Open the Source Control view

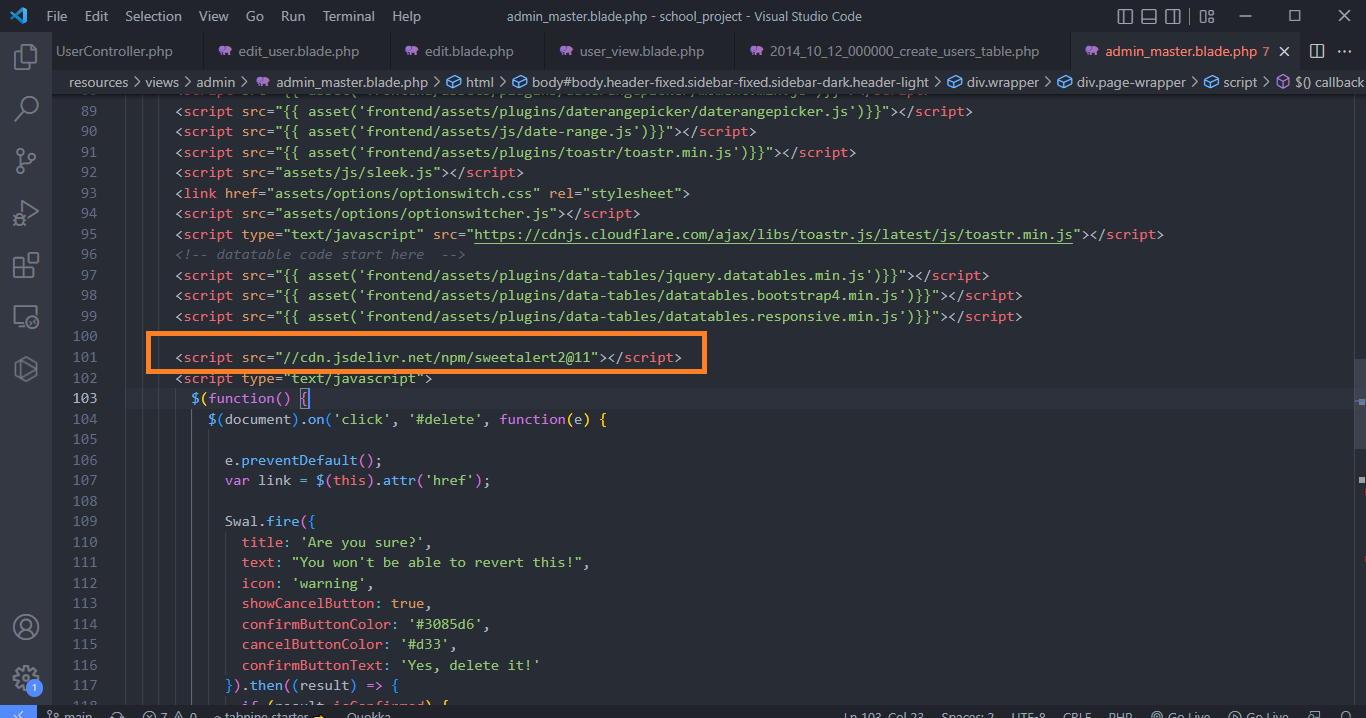[25, 160]
